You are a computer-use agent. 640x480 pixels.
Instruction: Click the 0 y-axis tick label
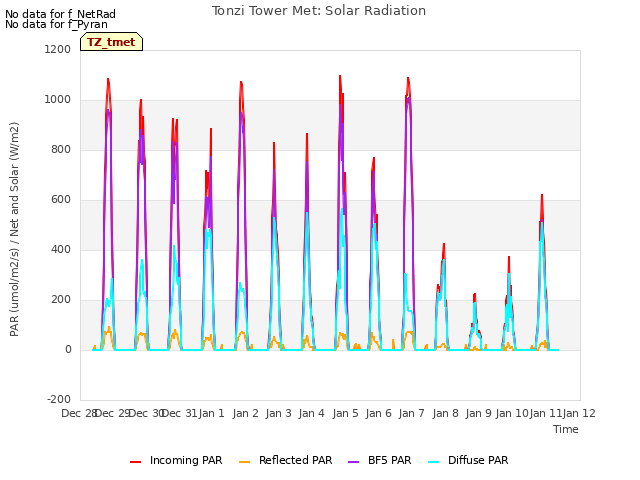(68, 349)
